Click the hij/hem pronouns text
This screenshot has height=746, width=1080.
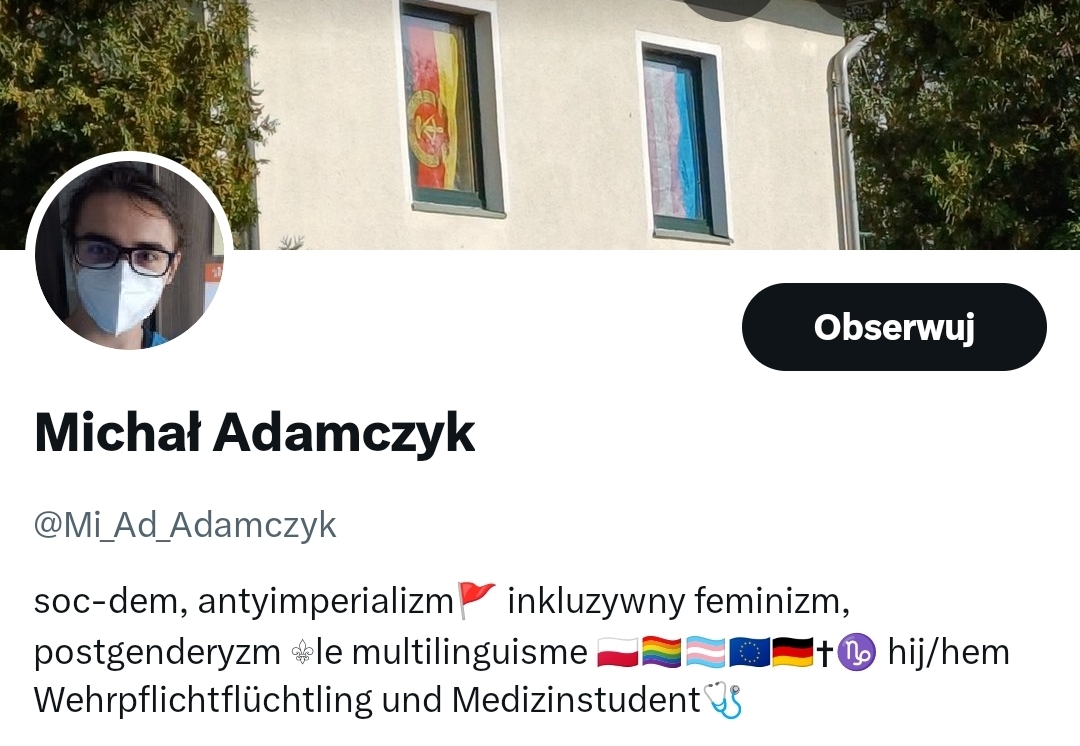tap(948, 652)
